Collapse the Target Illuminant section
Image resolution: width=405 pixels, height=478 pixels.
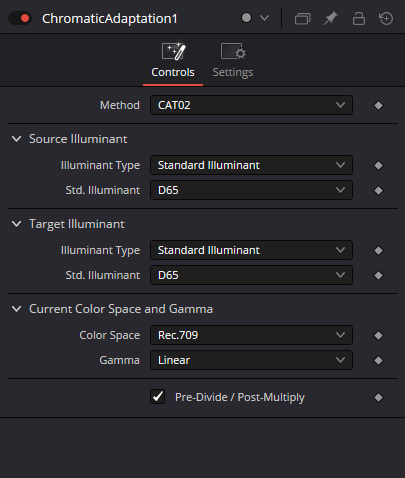16,224
